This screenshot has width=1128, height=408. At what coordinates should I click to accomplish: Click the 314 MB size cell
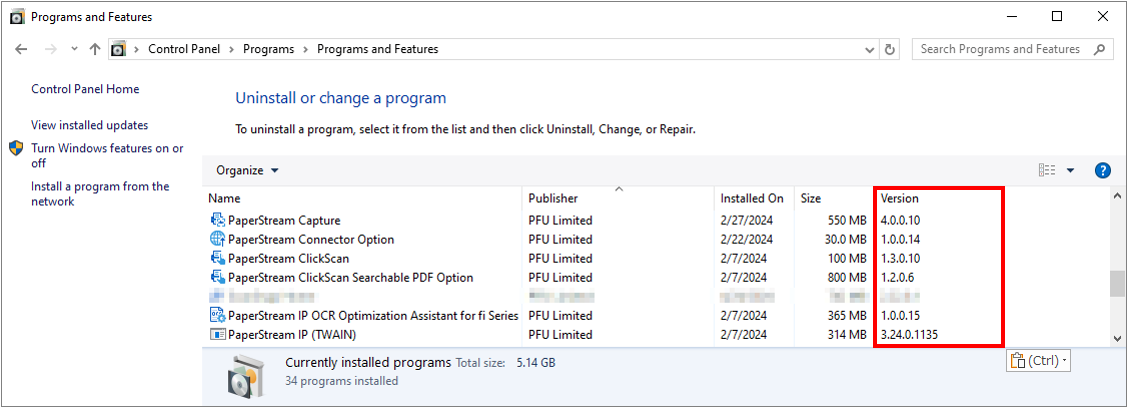pos(847,335)
